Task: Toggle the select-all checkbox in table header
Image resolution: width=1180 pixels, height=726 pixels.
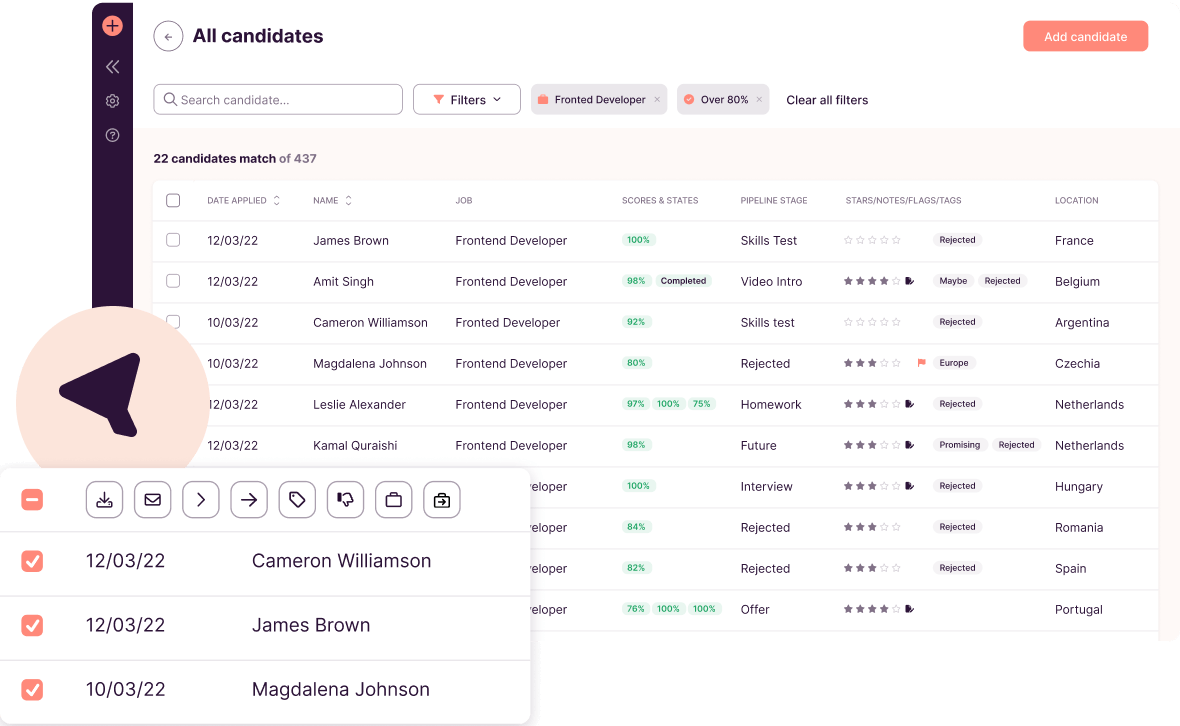Action: (173, 200)
